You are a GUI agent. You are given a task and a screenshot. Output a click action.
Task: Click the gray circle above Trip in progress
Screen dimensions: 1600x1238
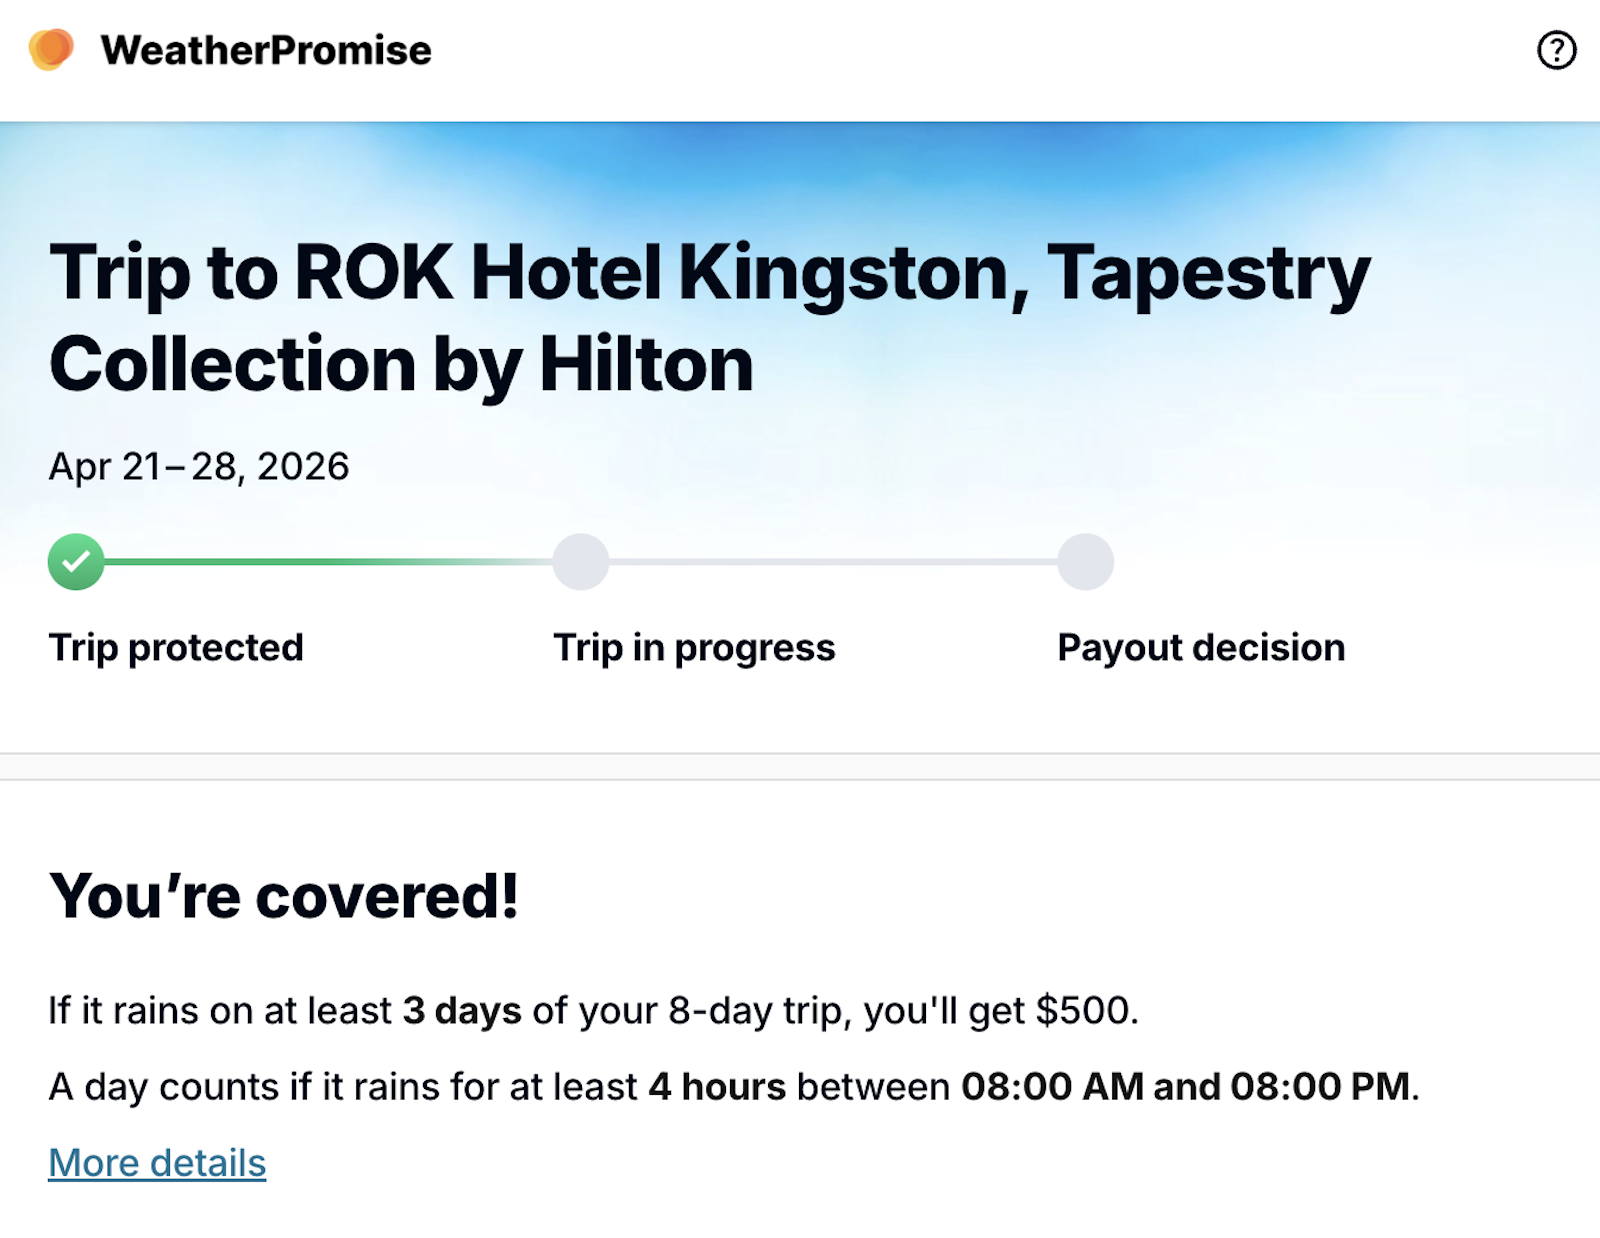click(x=581, y=562)
